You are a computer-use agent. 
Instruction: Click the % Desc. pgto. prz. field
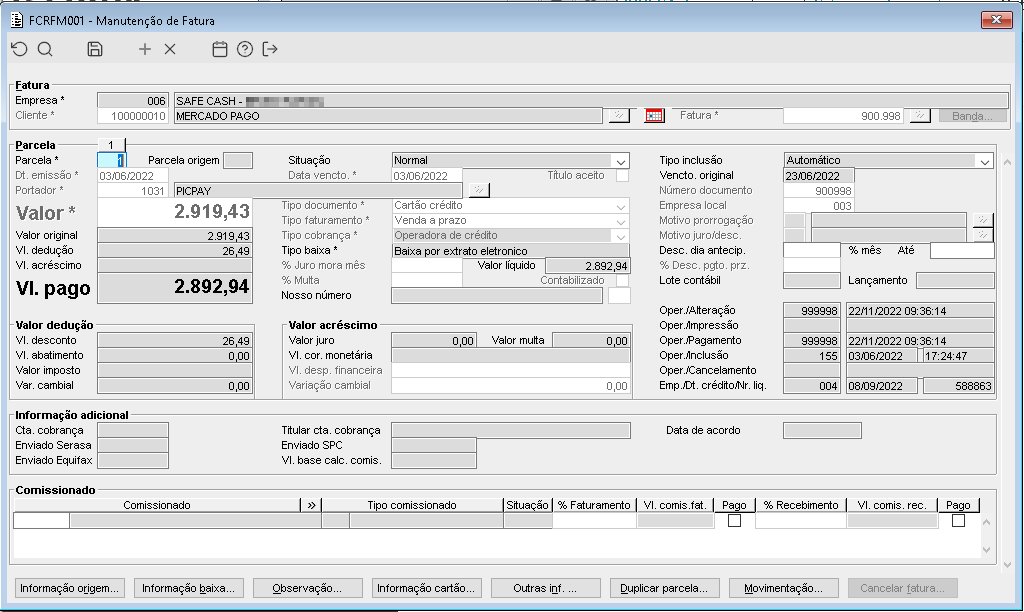(x=812, y=265)
